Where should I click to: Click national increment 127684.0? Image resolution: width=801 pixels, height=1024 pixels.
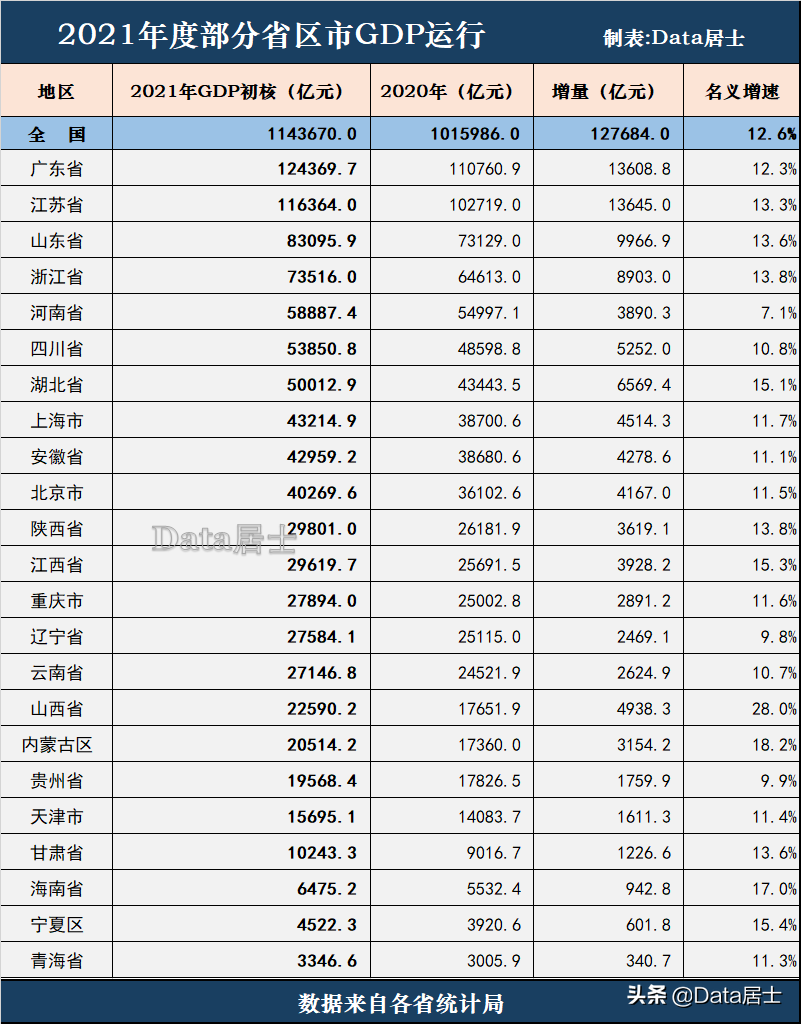pyautogui.click(x=630, y=135)
